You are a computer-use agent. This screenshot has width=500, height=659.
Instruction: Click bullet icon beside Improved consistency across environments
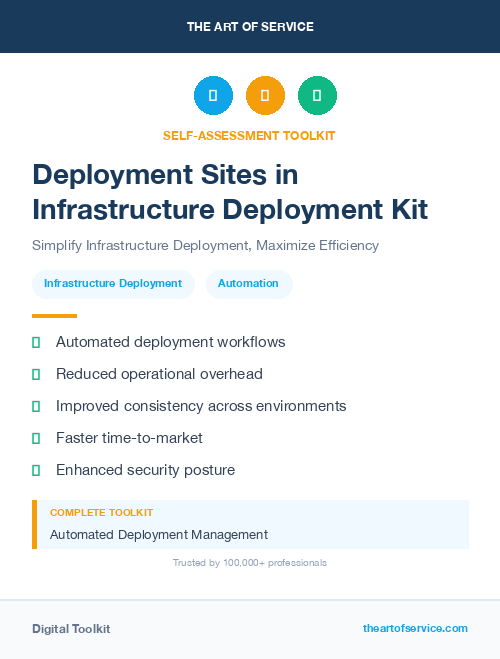(36, 406)
